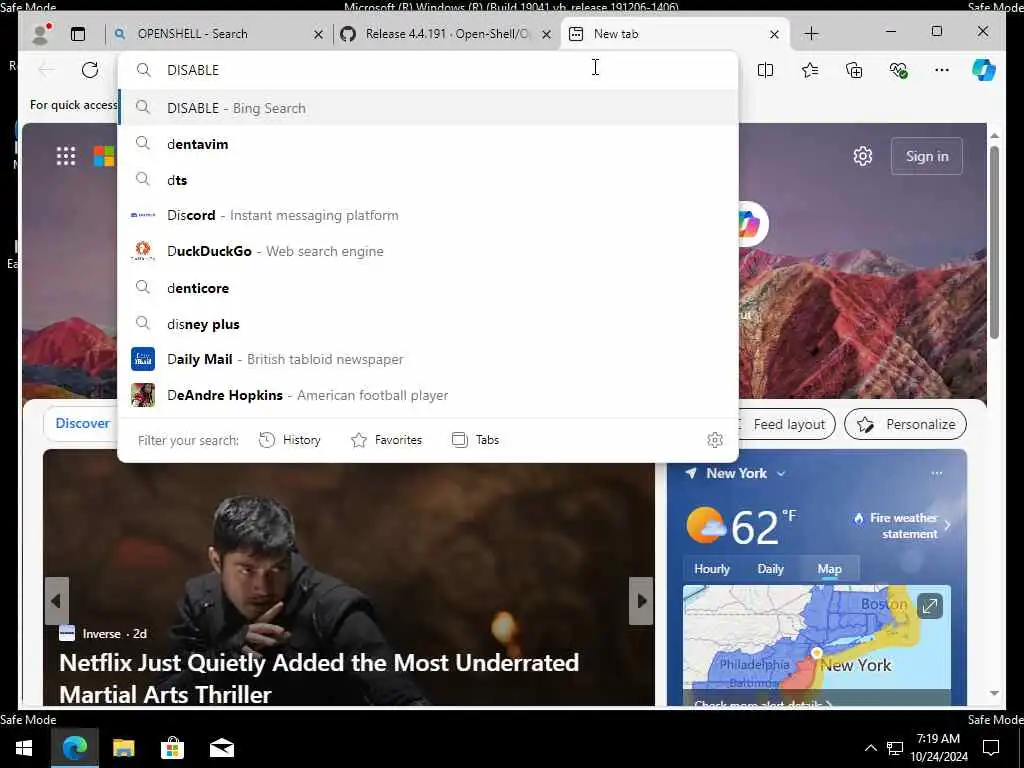Viewport: 1024px width, 768px height.
Task: Go to the next news story arrow
Action: tap(641, 601)
